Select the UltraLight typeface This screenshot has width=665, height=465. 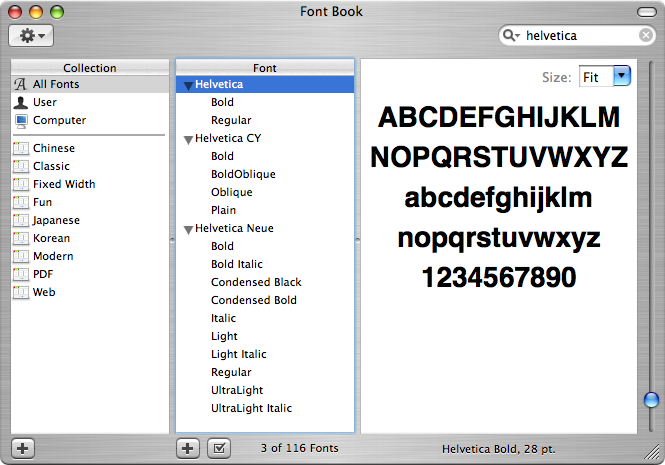(x=237, y=390)
